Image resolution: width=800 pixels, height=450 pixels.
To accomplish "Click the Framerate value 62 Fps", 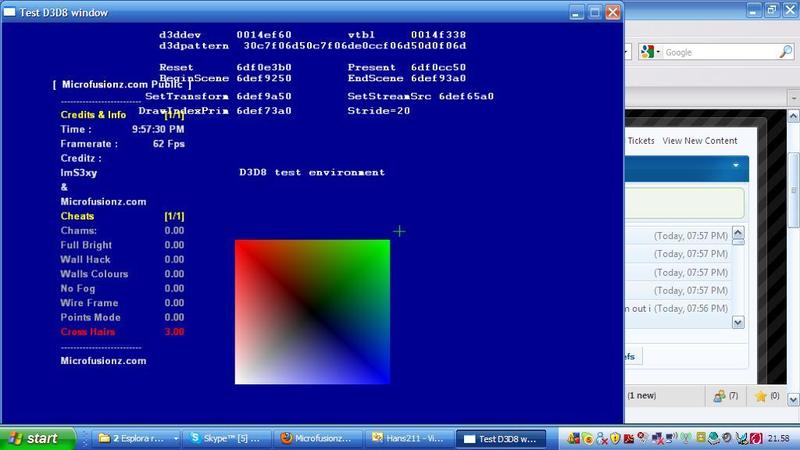I will pos(168,144).
